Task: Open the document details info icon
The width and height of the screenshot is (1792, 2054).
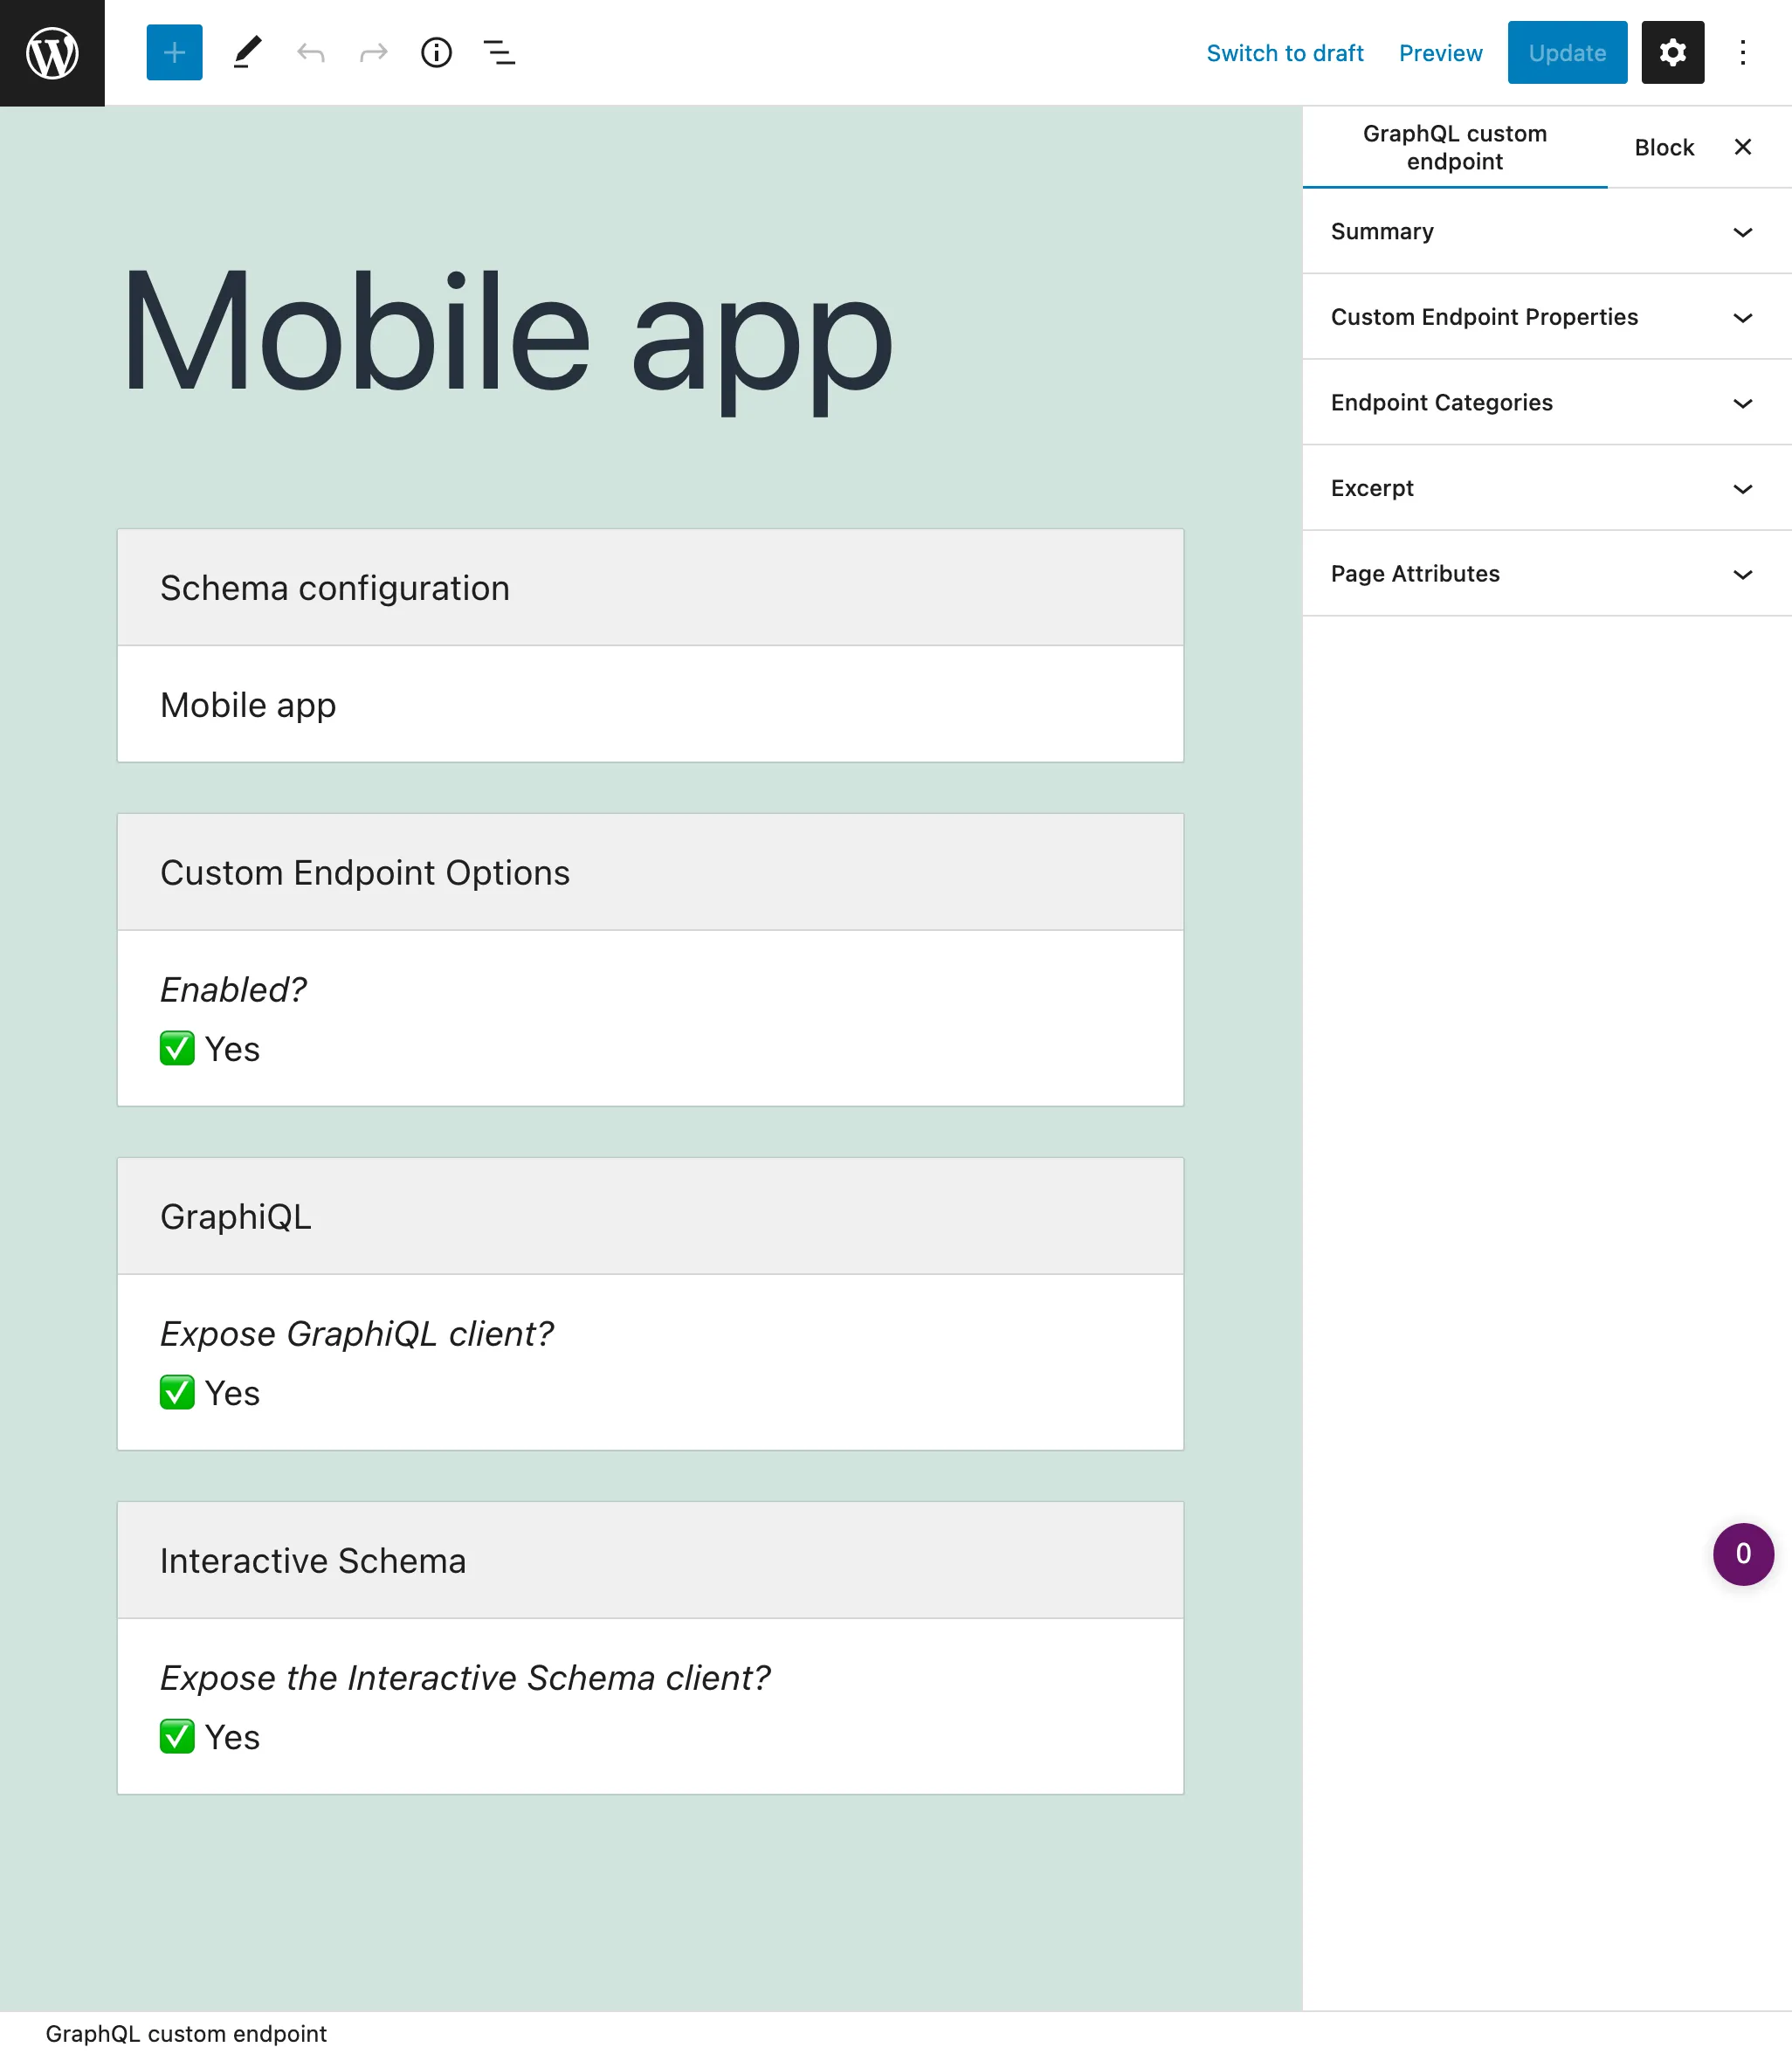Action: click(x=436, y=52)
